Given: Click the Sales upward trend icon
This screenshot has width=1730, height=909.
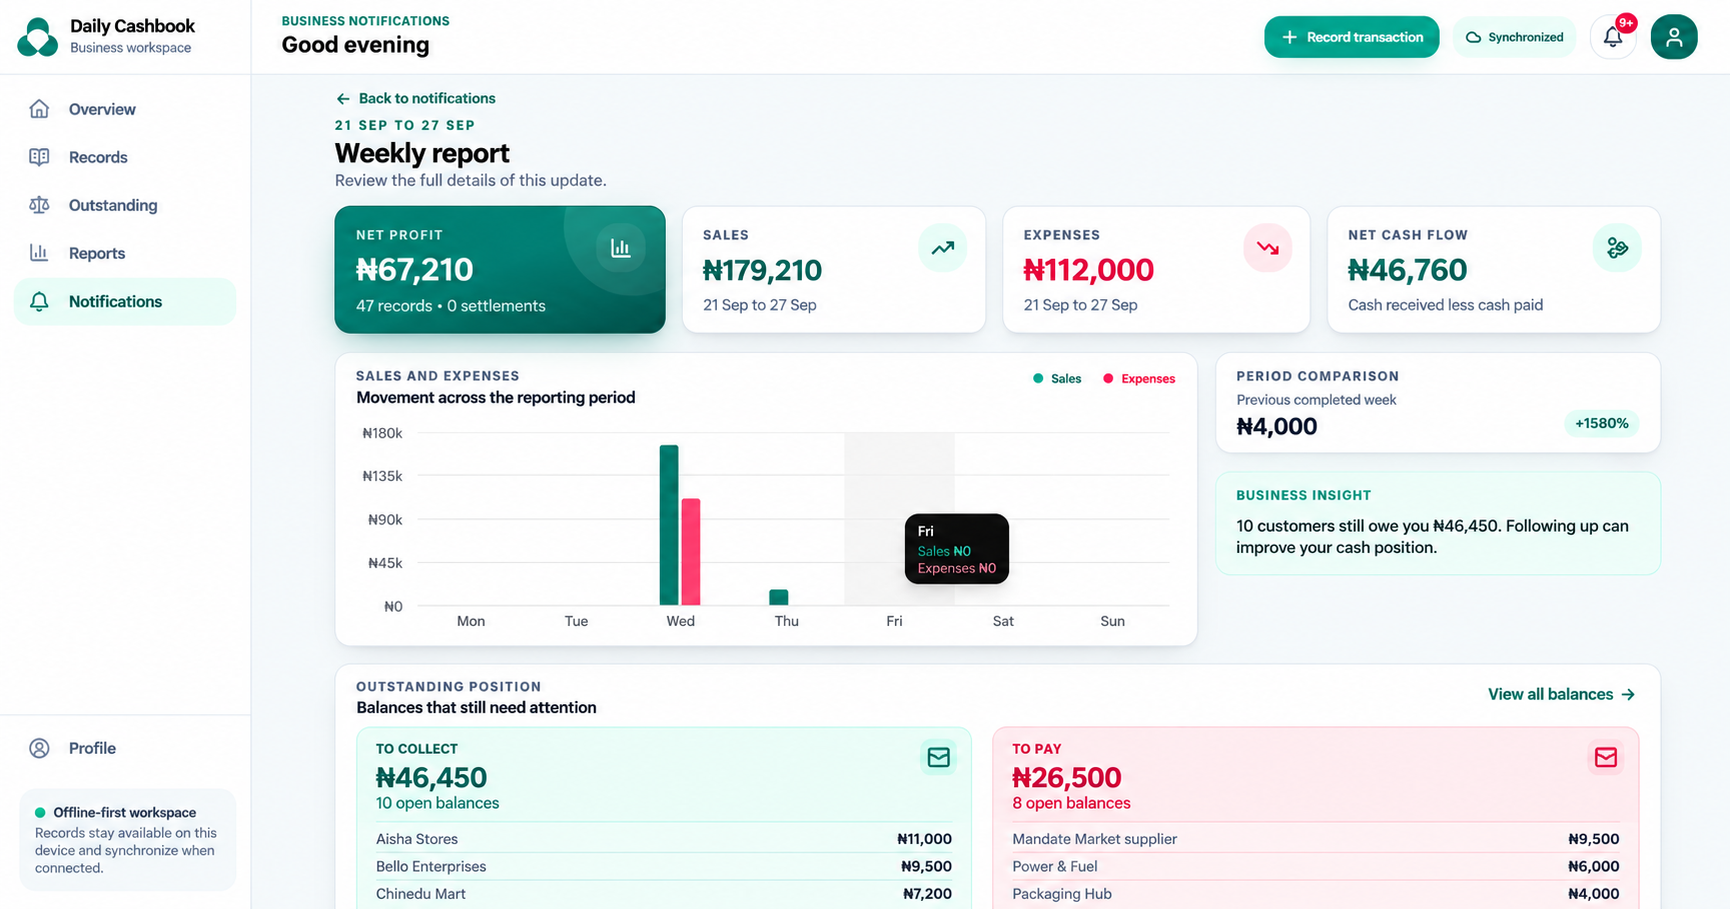Looking at the screenshot, I should tap(942, 248).
